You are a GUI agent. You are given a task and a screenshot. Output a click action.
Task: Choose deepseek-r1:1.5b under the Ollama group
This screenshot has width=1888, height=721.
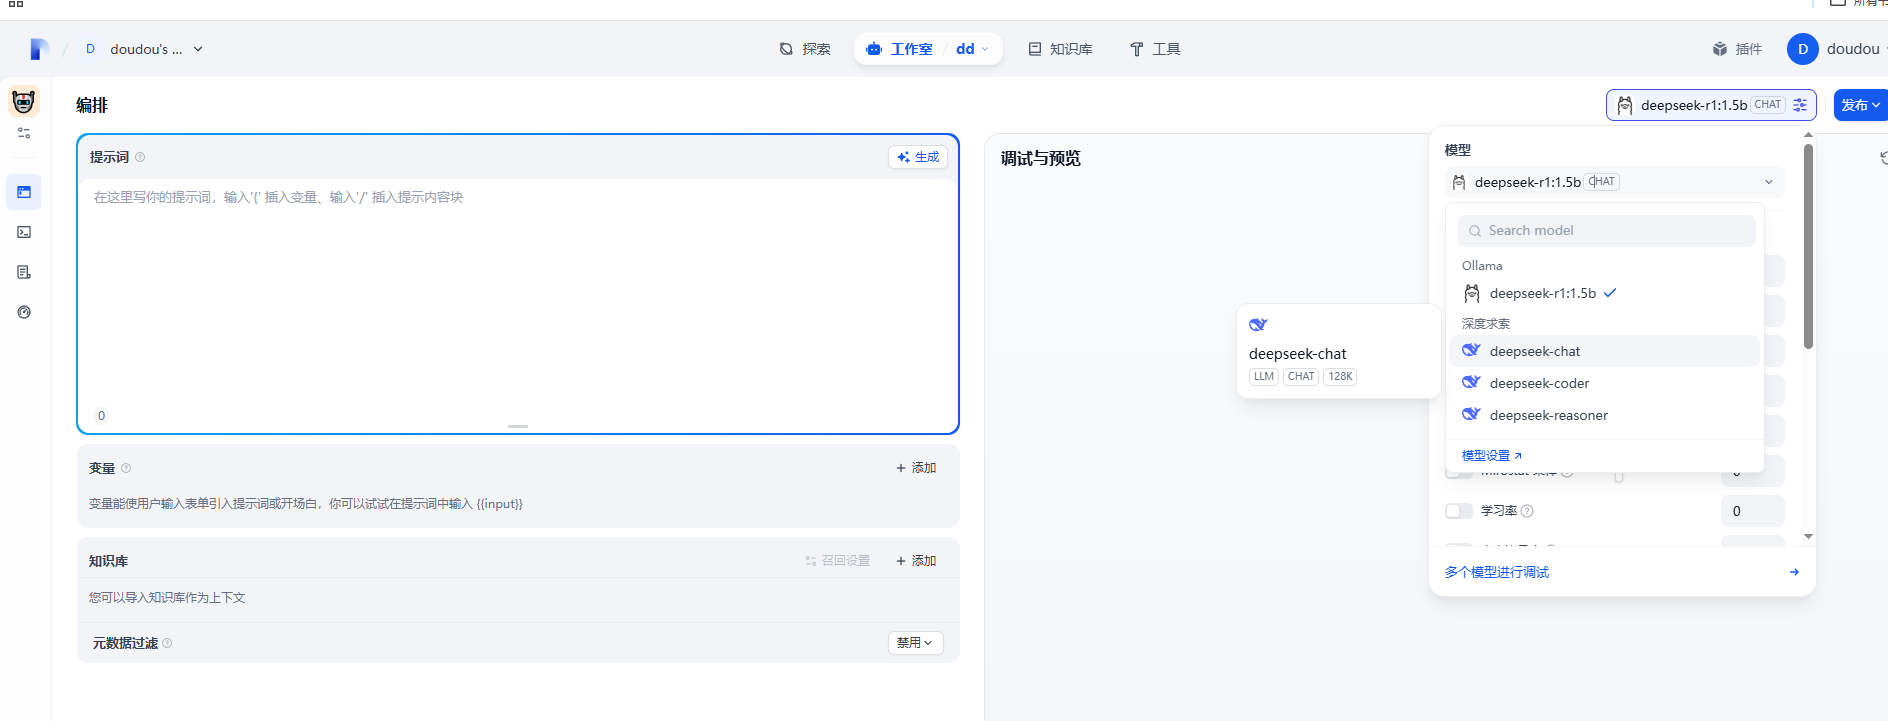(1604, 293)
